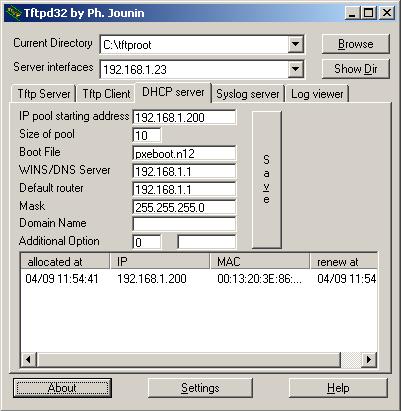Screen dimensions: 401x411
Task: Open the Server interfaces dropdown
Action: pos(295,69)
